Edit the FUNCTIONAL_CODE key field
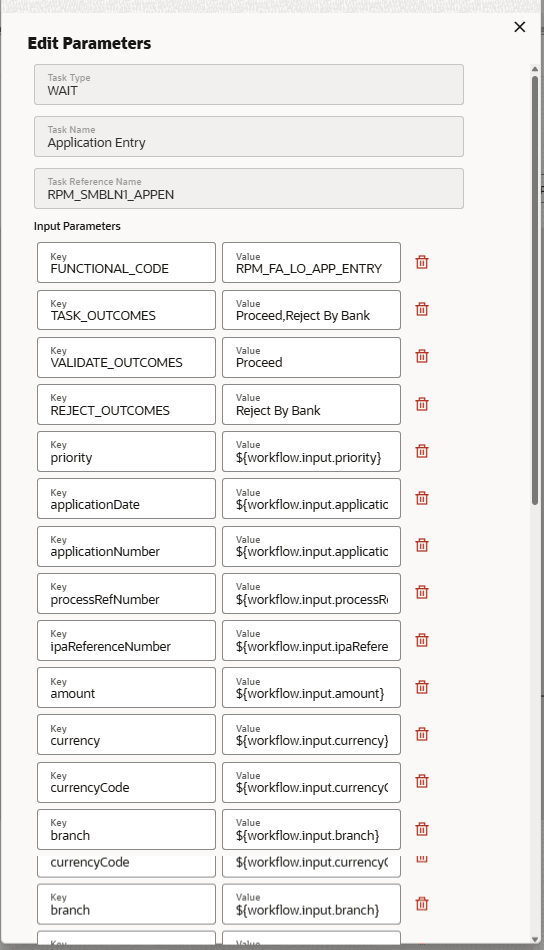The width and height of the screenshot is (544, 950). tap(126, 262)
